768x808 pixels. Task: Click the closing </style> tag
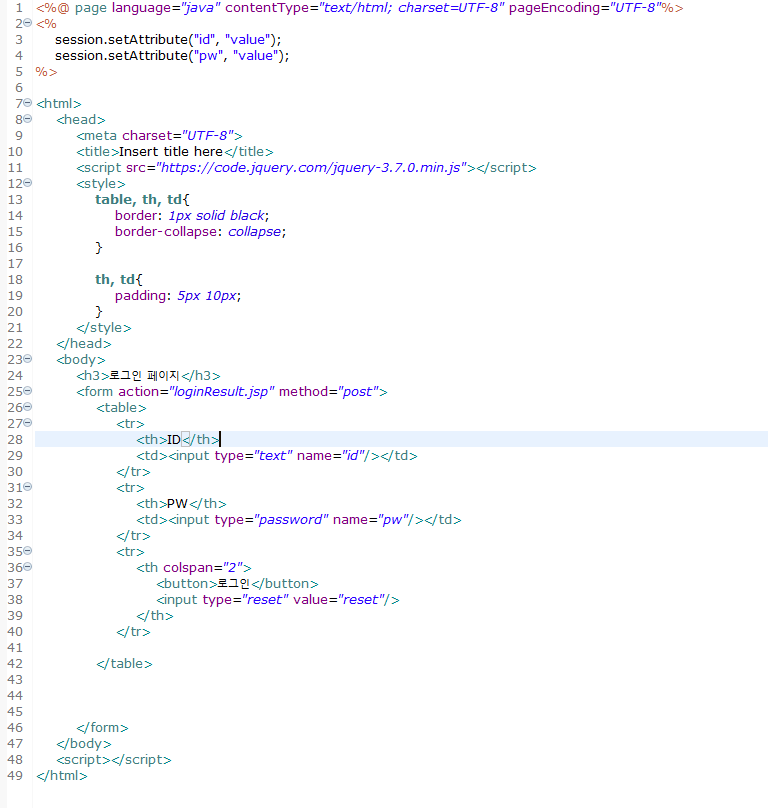pyautogui.click(x=104, y=327)
